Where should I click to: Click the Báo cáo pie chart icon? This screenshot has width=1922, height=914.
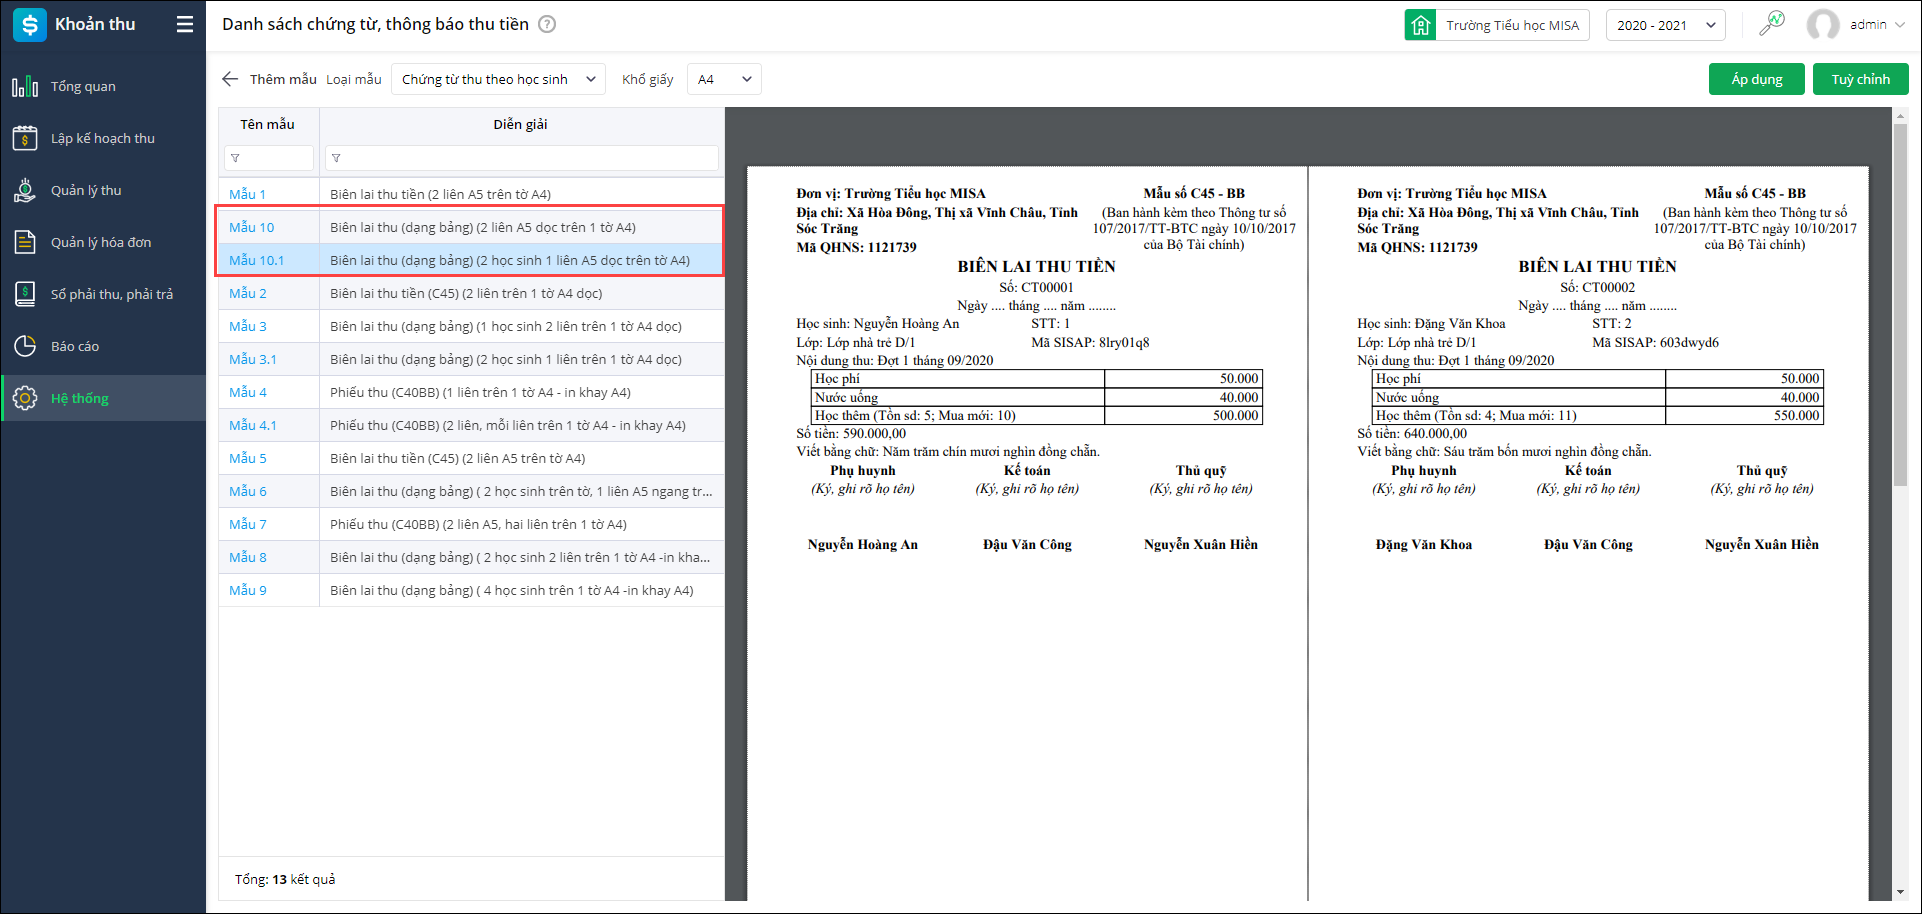click(x=25, y=347)
